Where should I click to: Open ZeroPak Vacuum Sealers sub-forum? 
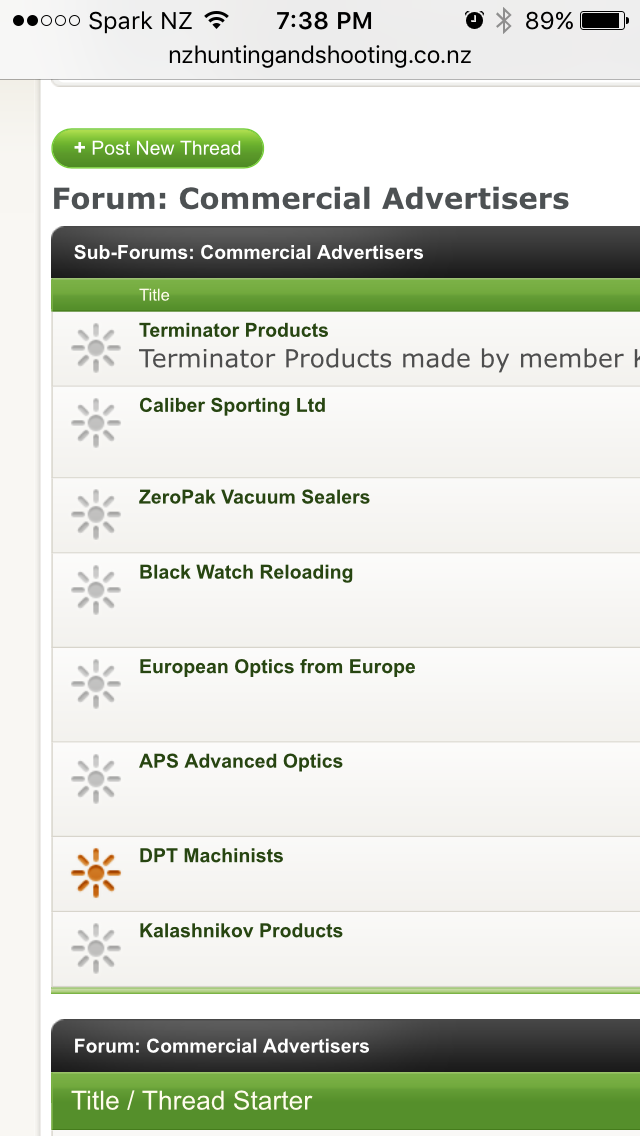pyautogui.click(x=254, y=497)
